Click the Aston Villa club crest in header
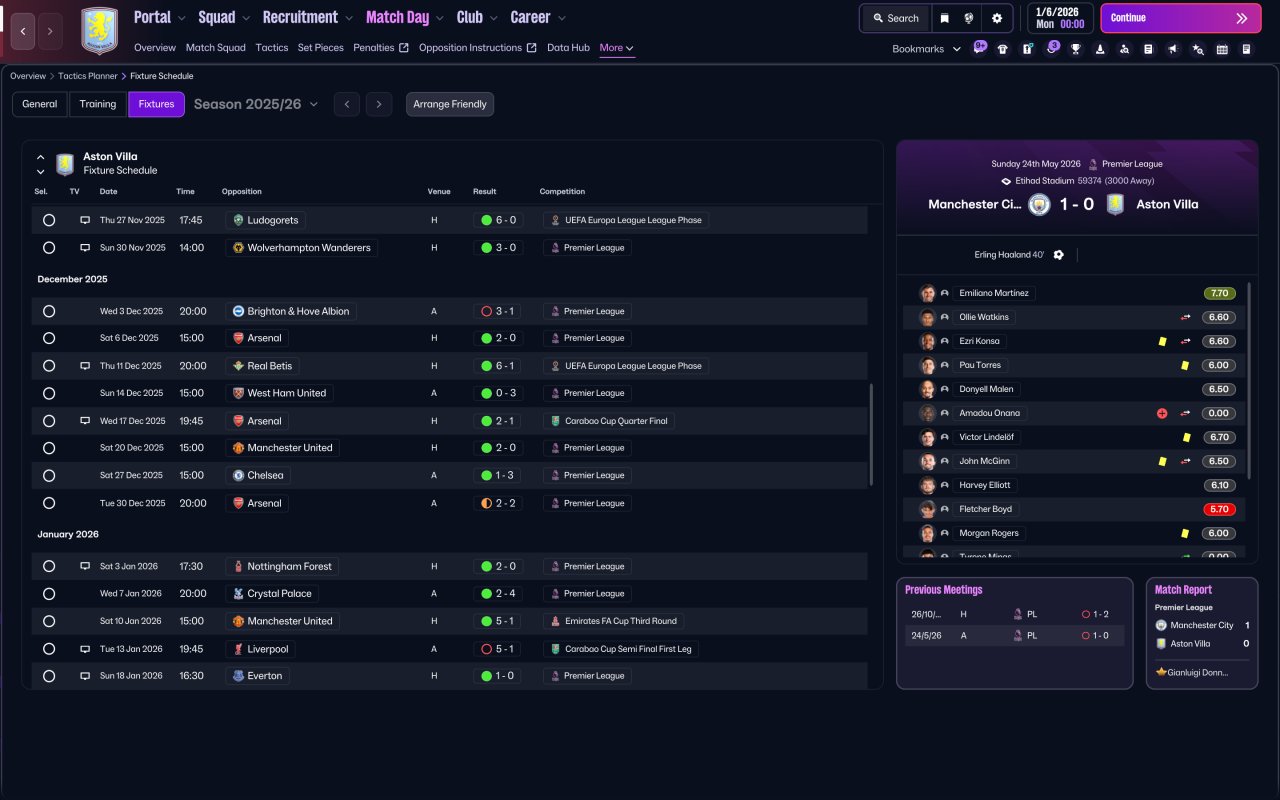This screenshot has width=1280, height=800. tap(99, 31)
